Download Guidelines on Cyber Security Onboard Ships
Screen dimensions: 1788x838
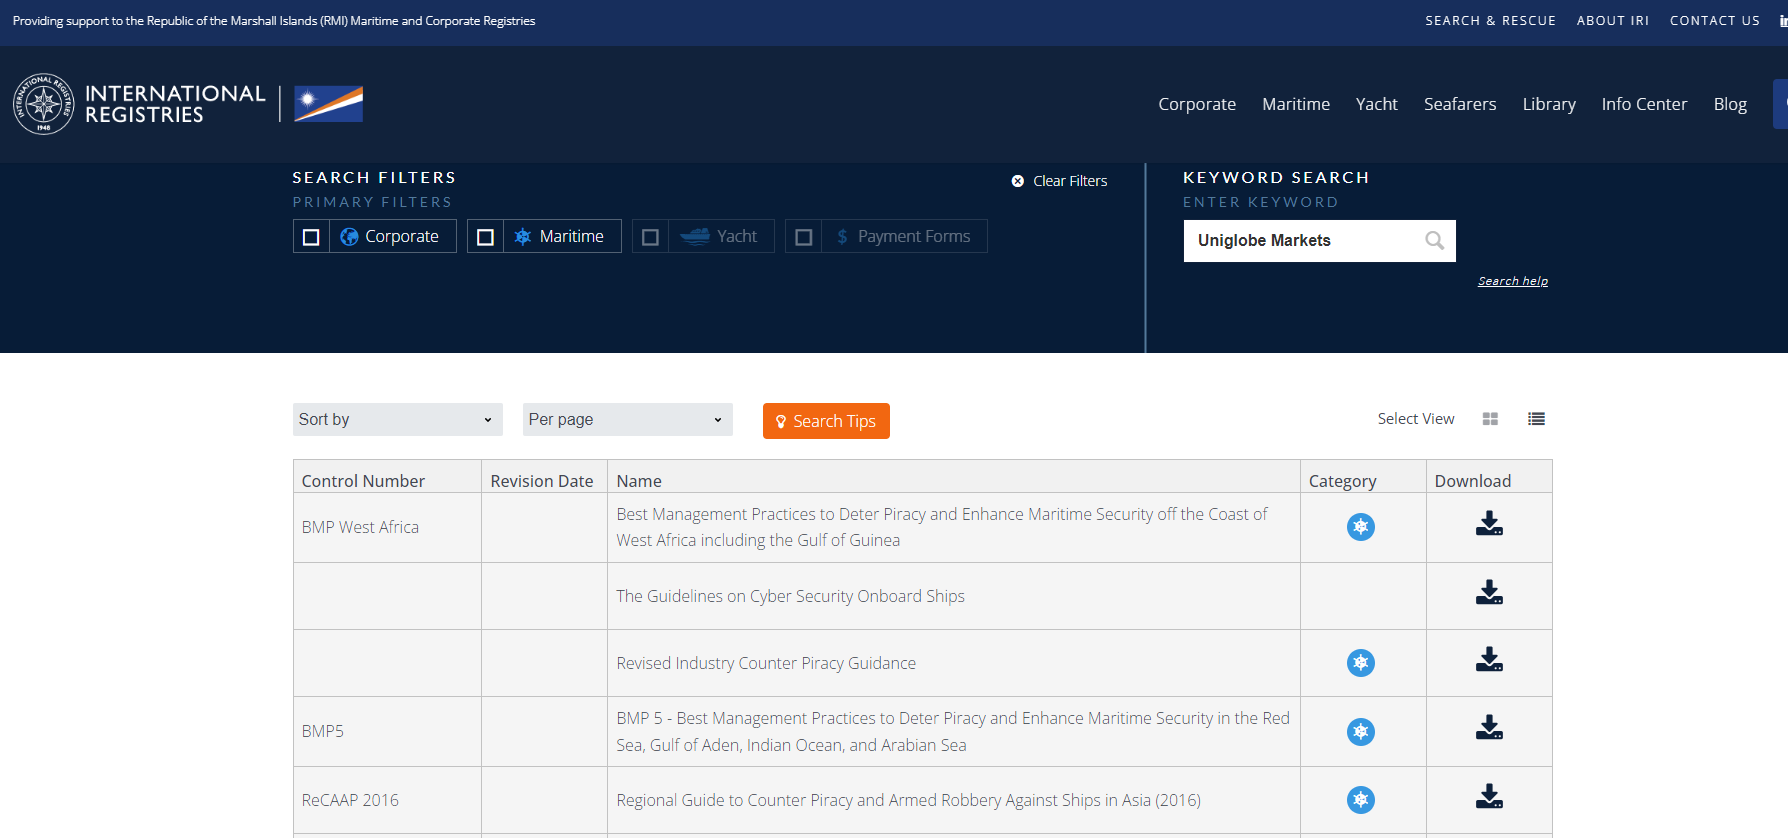(1489, 593)
